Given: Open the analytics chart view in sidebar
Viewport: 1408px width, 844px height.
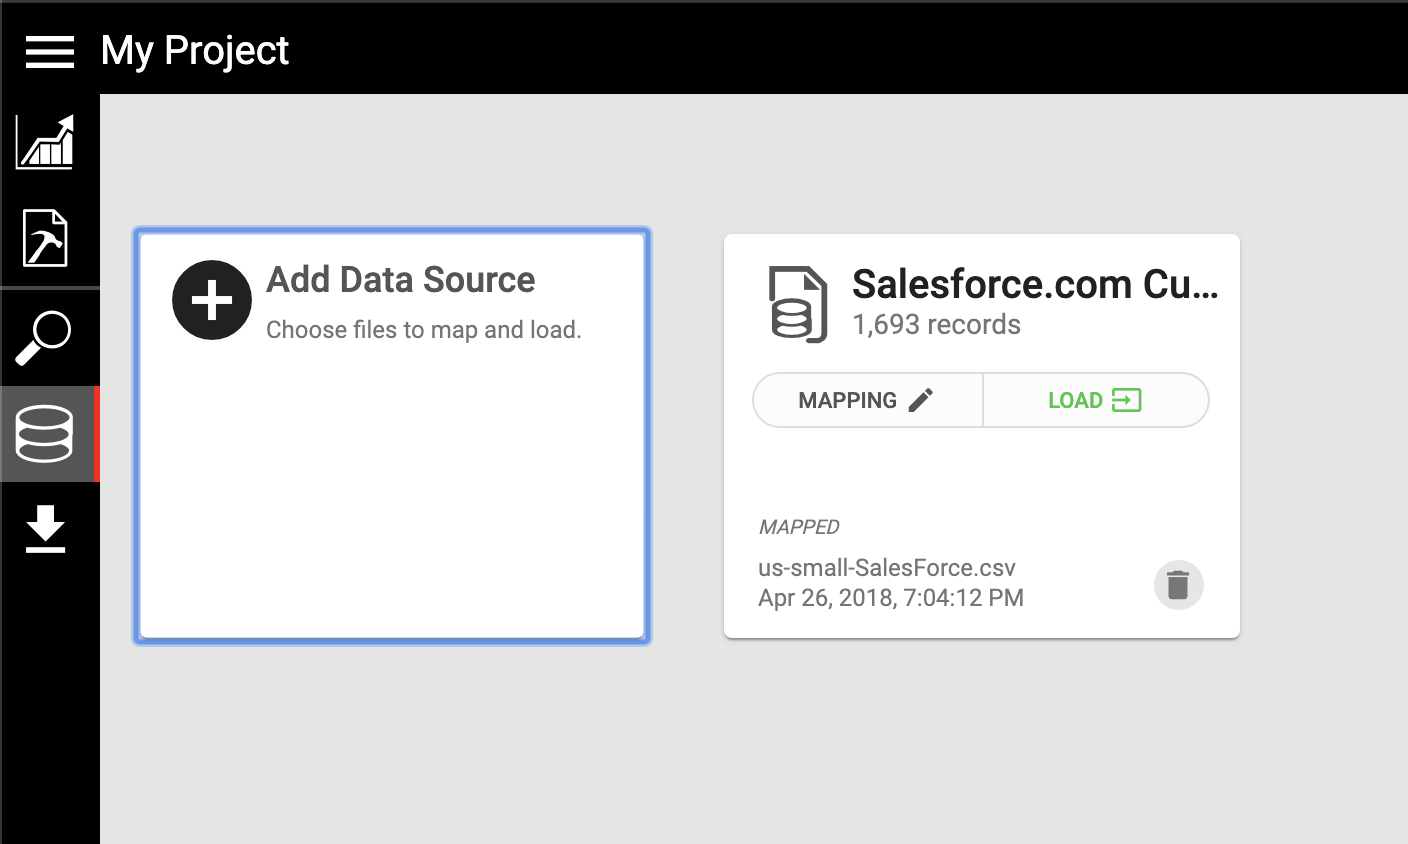Looking at the screenshot, I should coord(45,141).
